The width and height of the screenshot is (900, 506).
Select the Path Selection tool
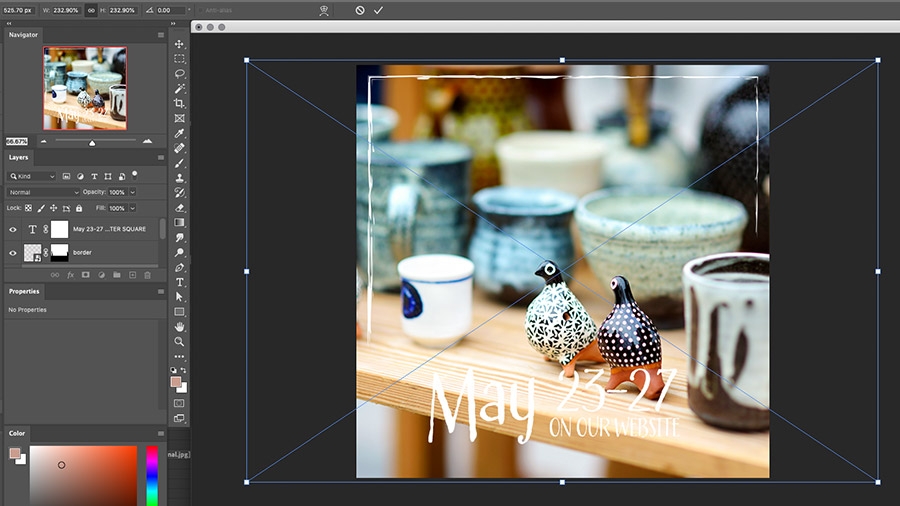coord(180,297)
